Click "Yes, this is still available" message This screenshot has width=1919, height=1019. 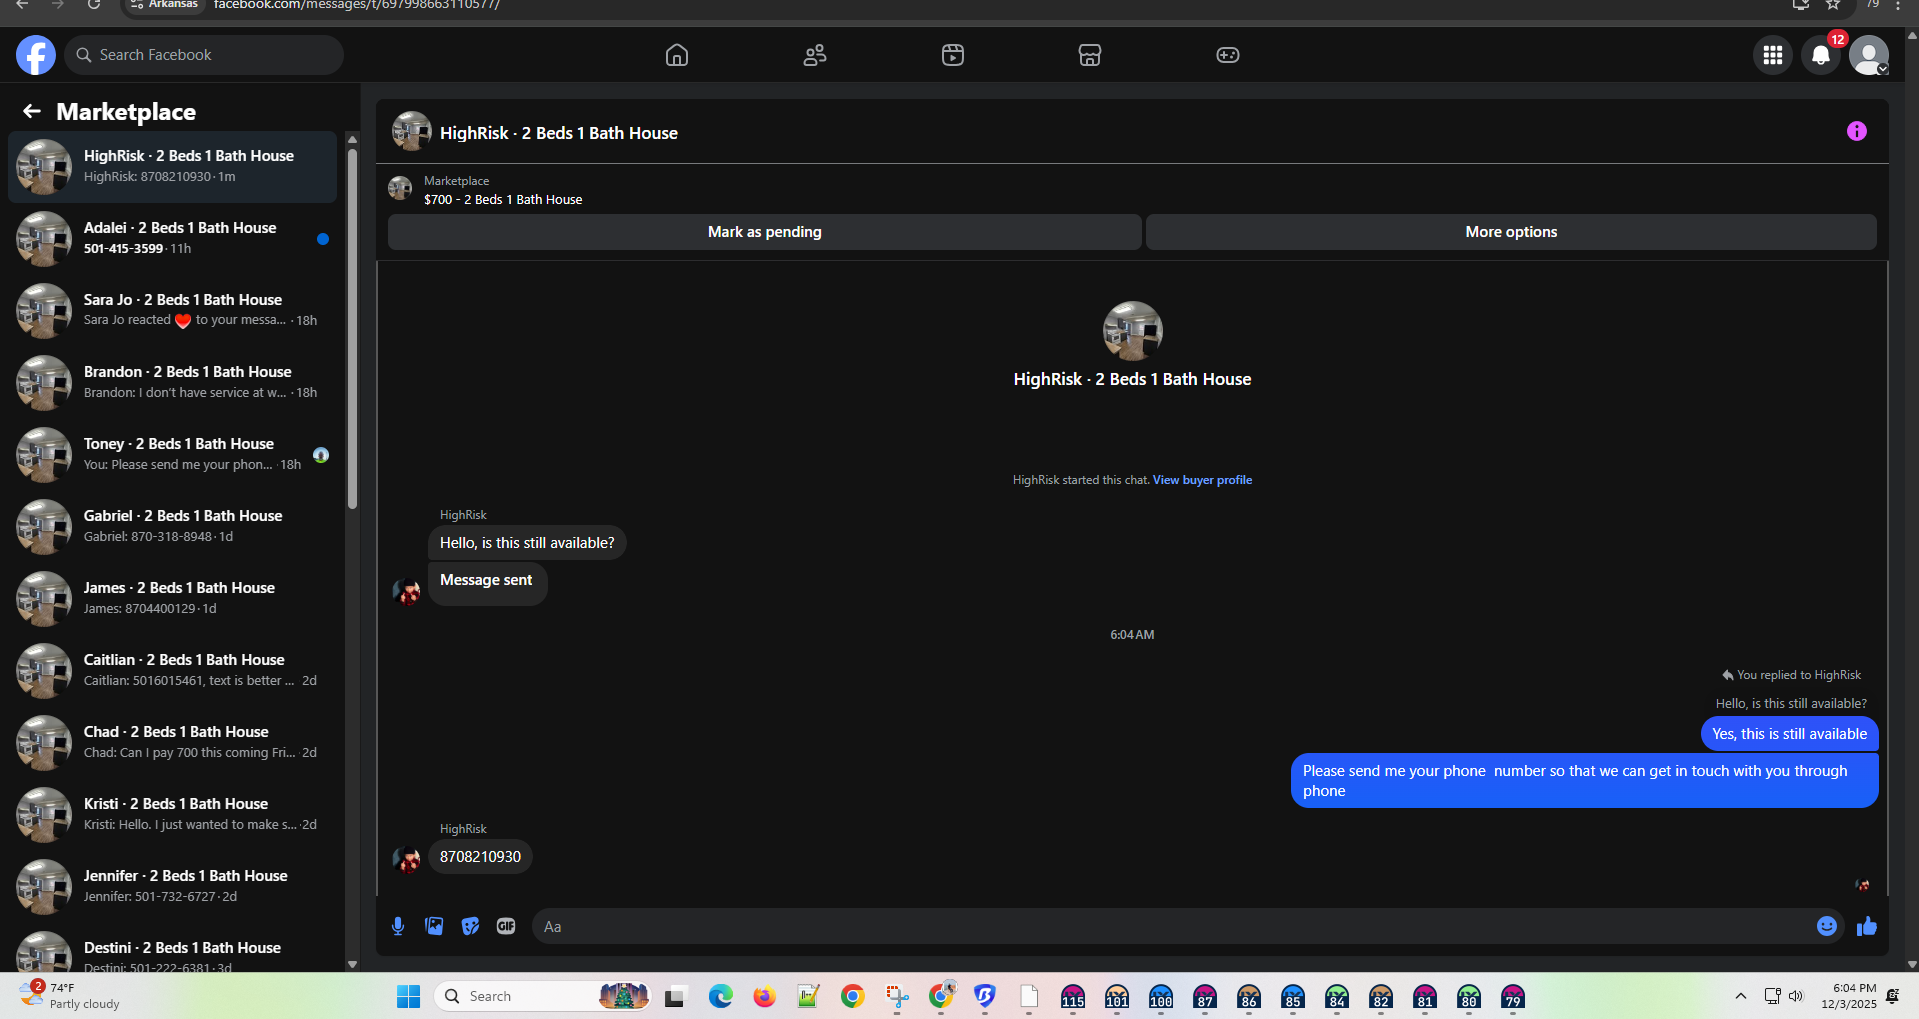pos(1789,734)
